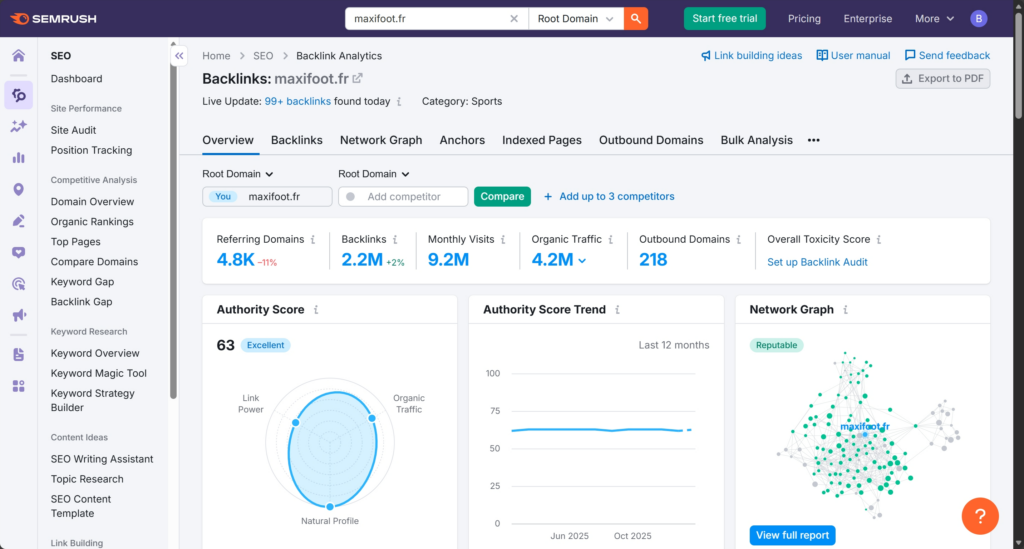This screenshot has width=1024, height=549.
Task: Open Keyword Magic Tool in sidebar
Action: pyautogui.click(x=99, y=373)
